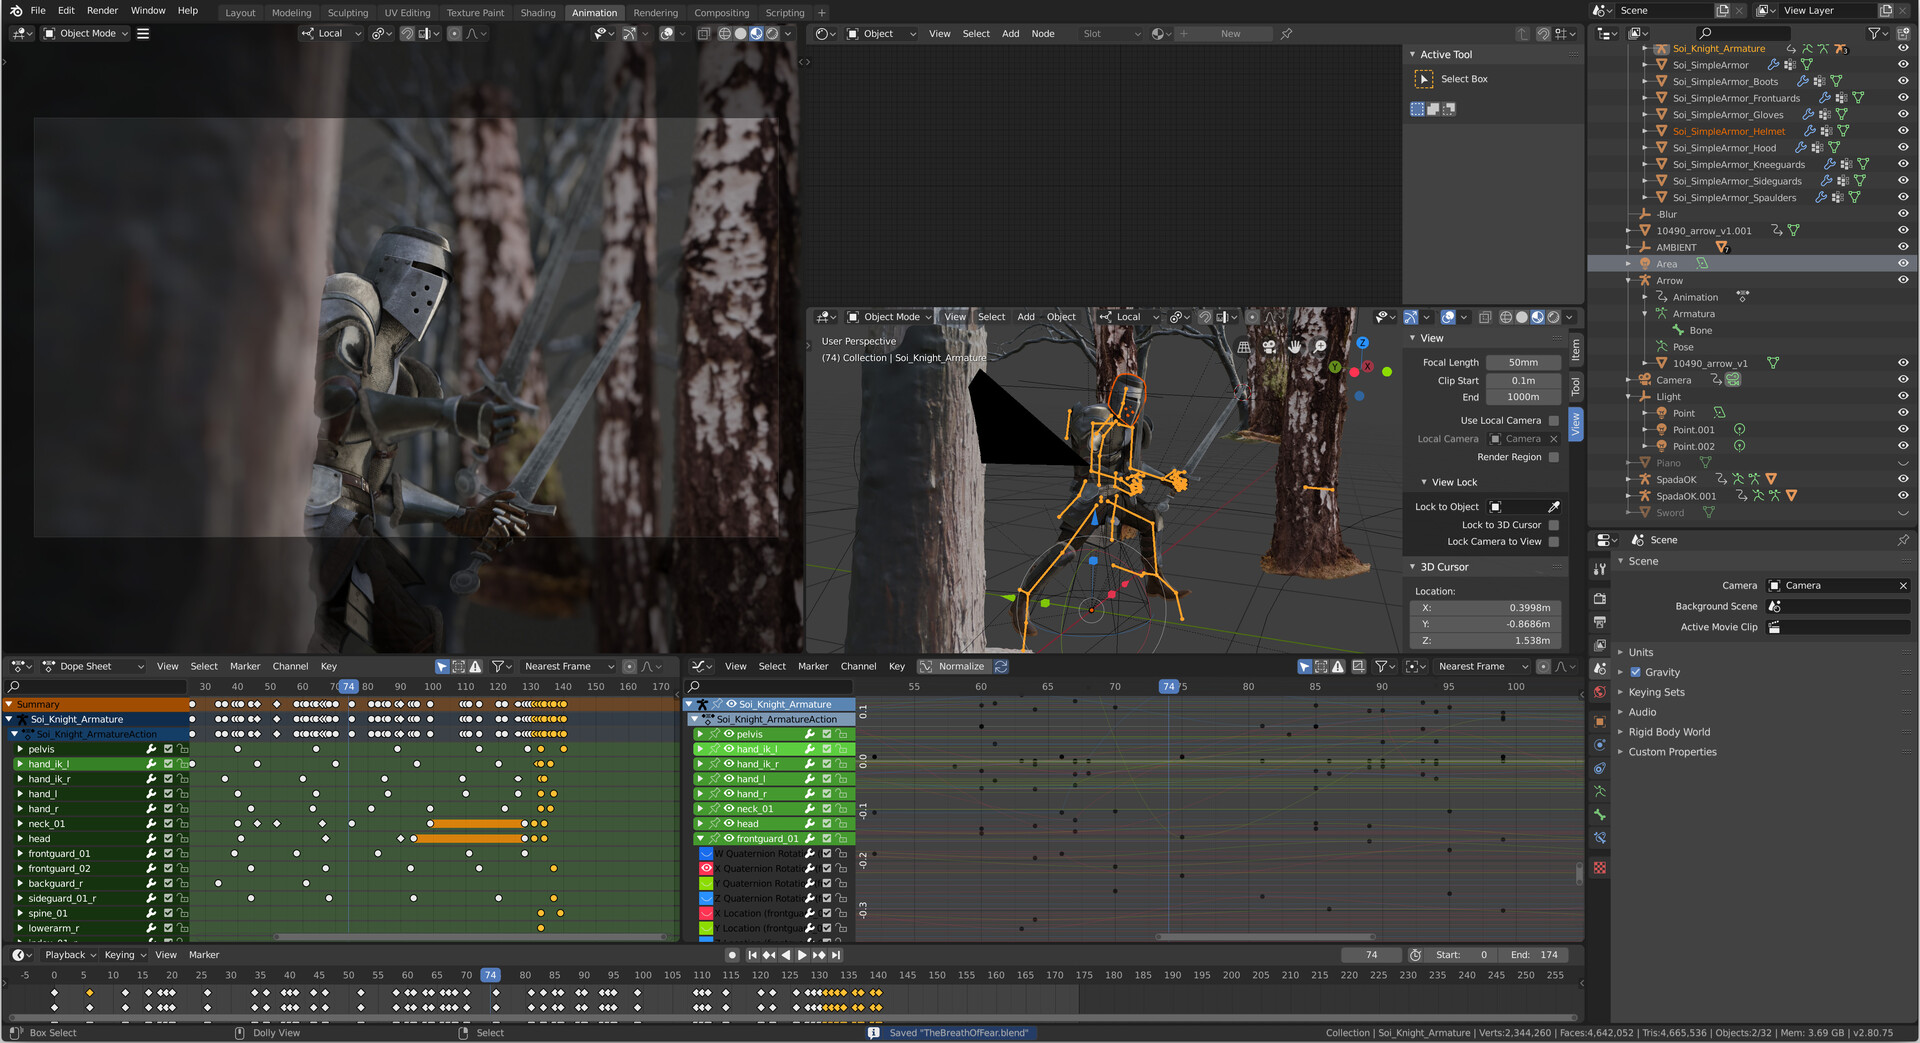Open the Render properties tab icon
This screenshot has width=1920, height=1043.
click(x=1600, y=598)
